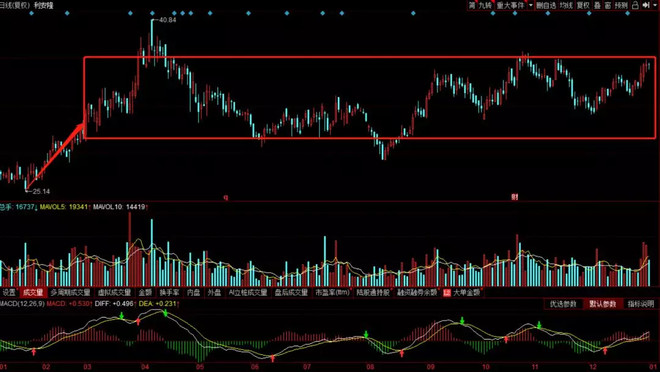The height and width of the screenshot is (372, 660).
Task: Click the red L2 icon before 大单金额
Action: [447, 292]
